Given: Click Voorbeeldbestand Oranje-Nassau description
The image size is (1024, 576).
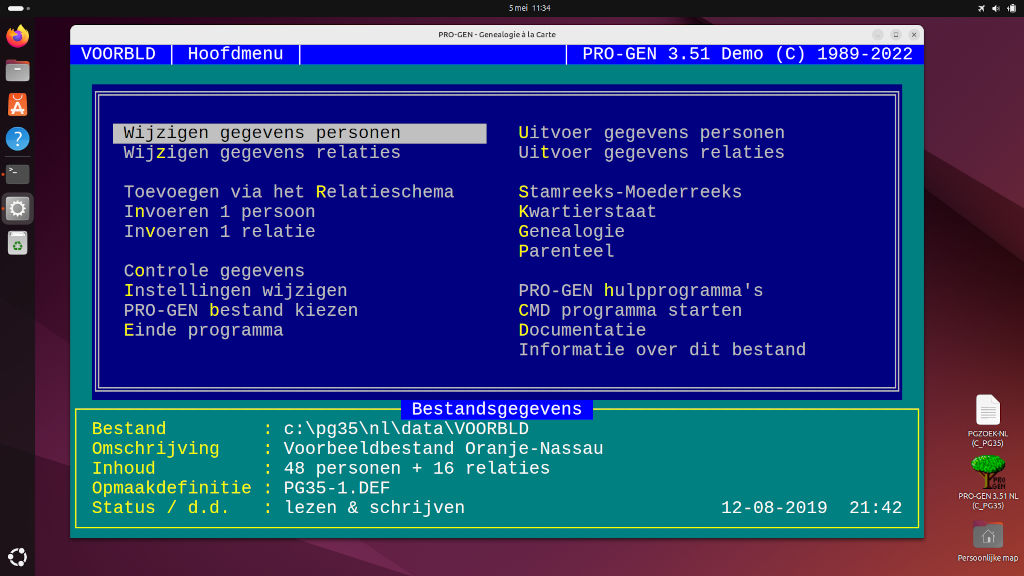Looking at the screenshot, I should pyautogui.click(x=443, y=449).
